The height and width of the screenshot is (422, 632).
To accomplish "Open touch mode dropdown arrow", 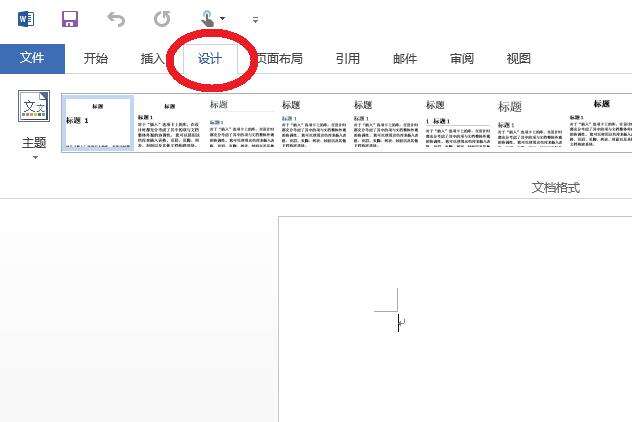I will [222, 19].
